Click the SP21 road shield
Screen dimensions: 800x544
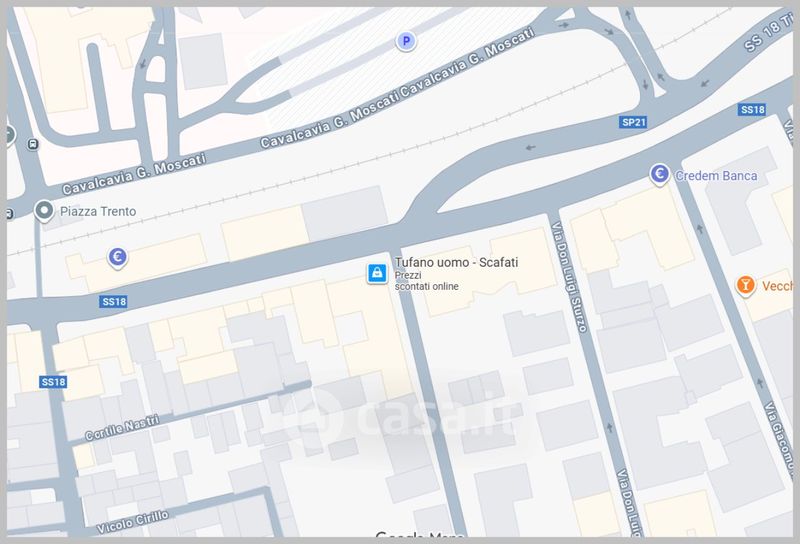coord(635,122)
